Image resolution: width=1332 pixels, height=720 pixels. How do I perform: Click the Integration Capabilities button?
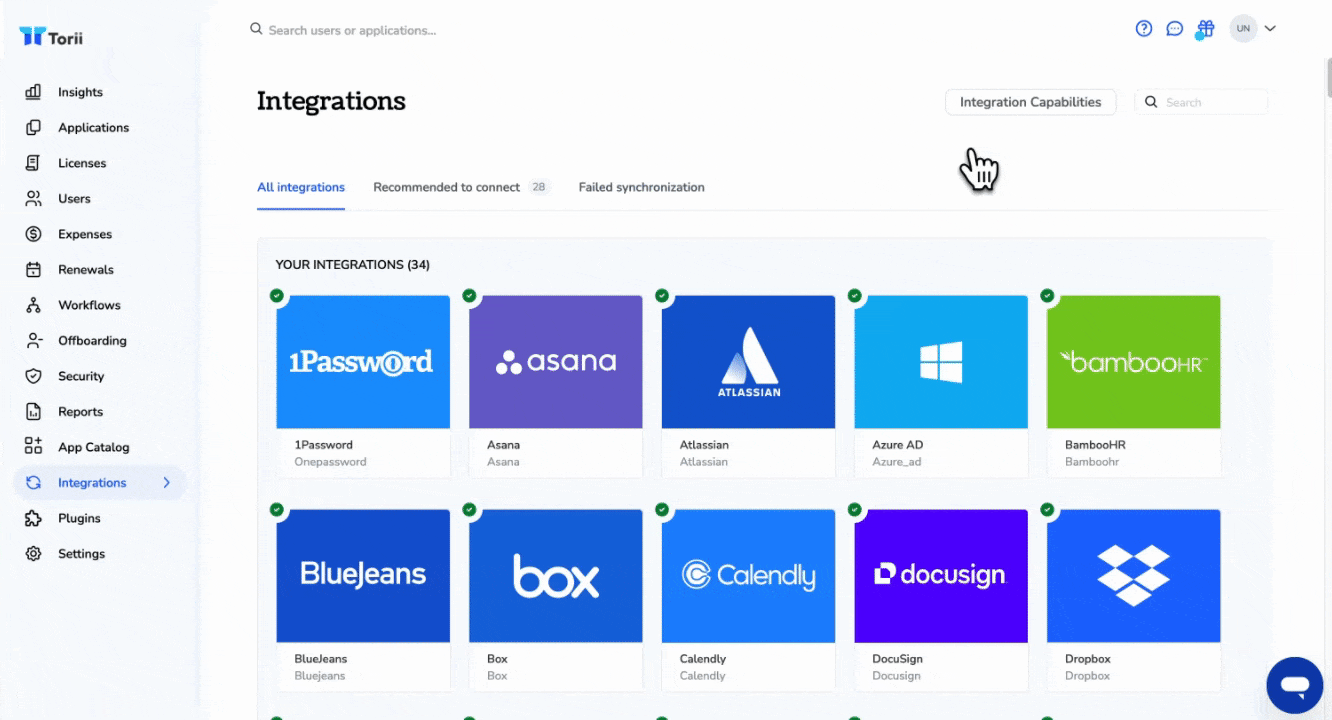(1030, 102)
